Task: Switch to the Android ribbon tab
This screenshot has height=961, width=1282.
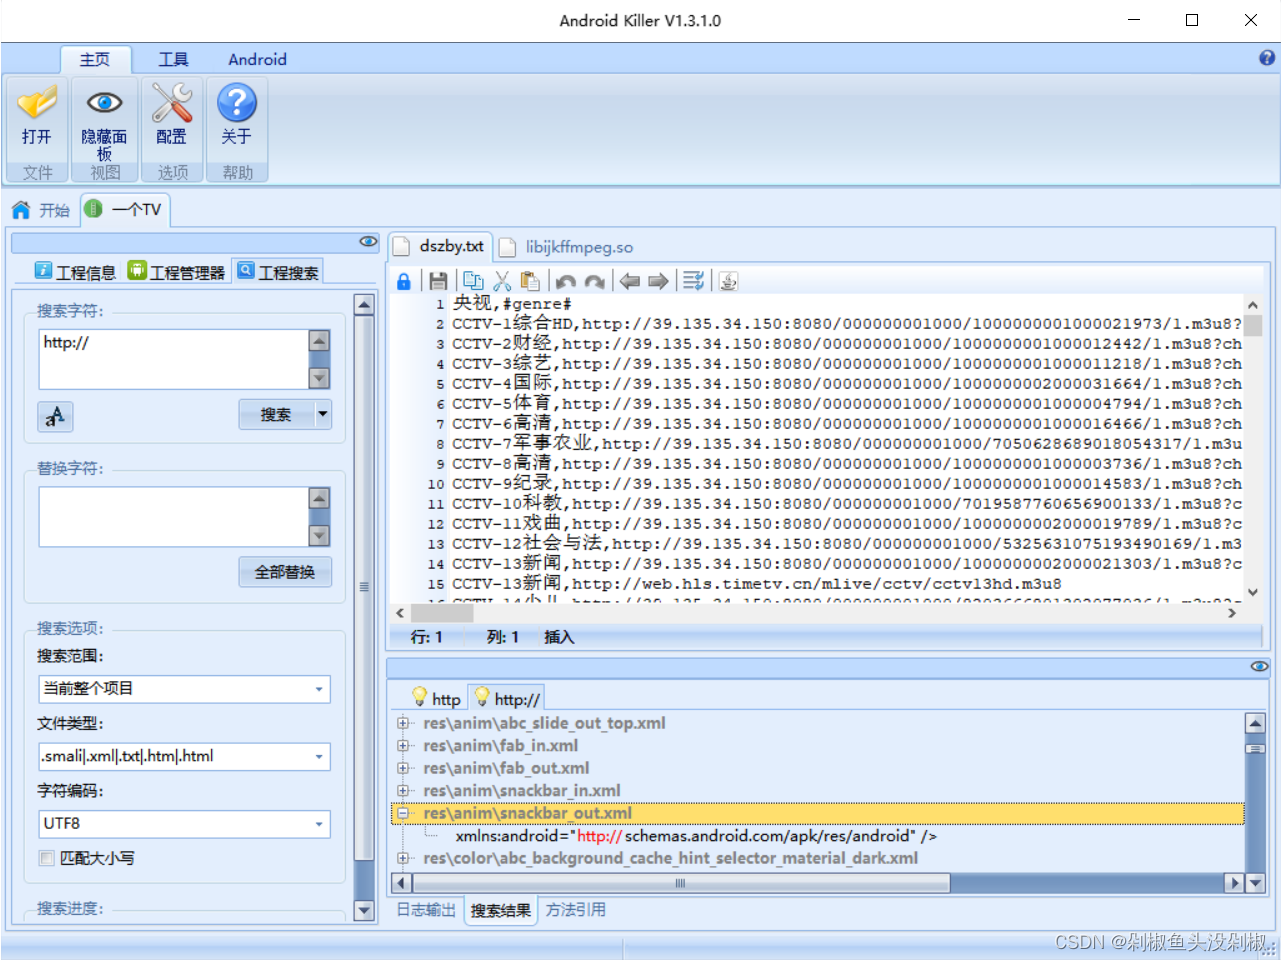Action: click(x=257, y=59)
